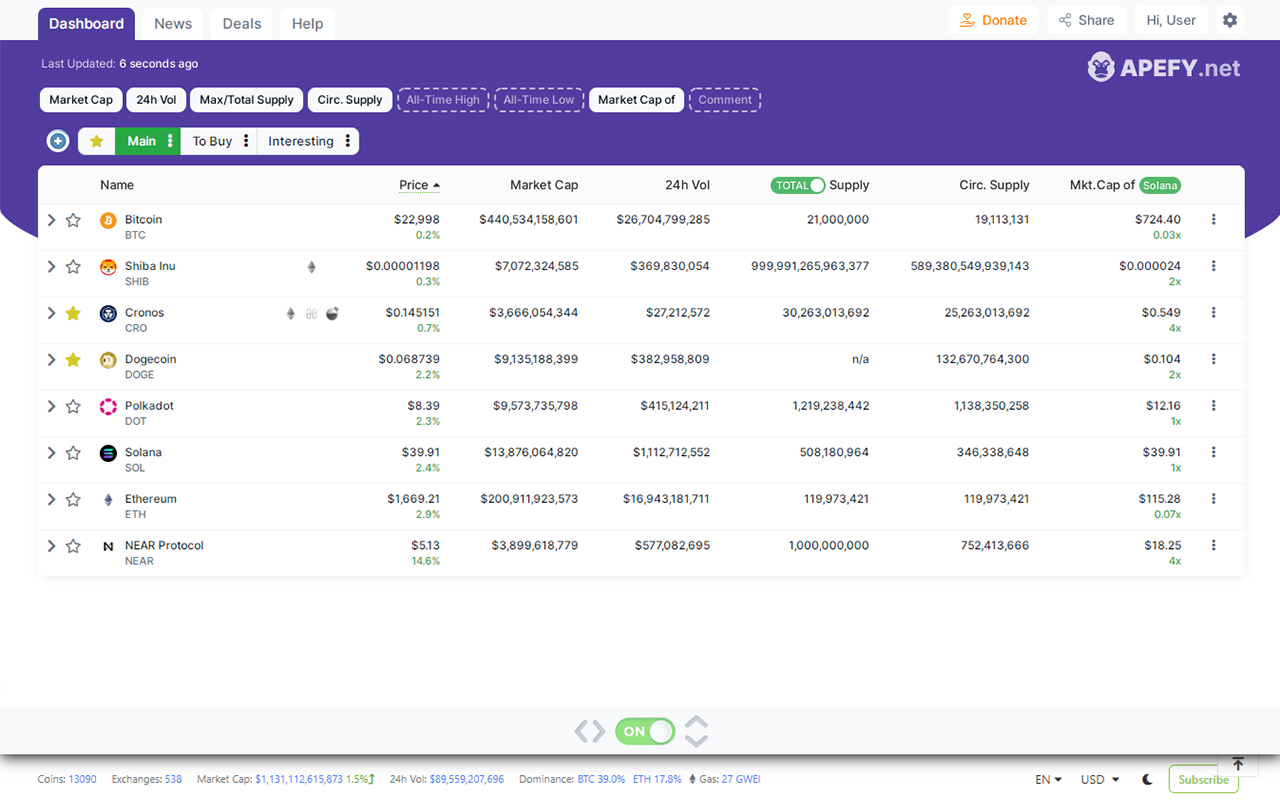The width and height of the screenshot is (1280, 800).
Task: Follow the Coins 13090 link
Action: pos(67,779)
